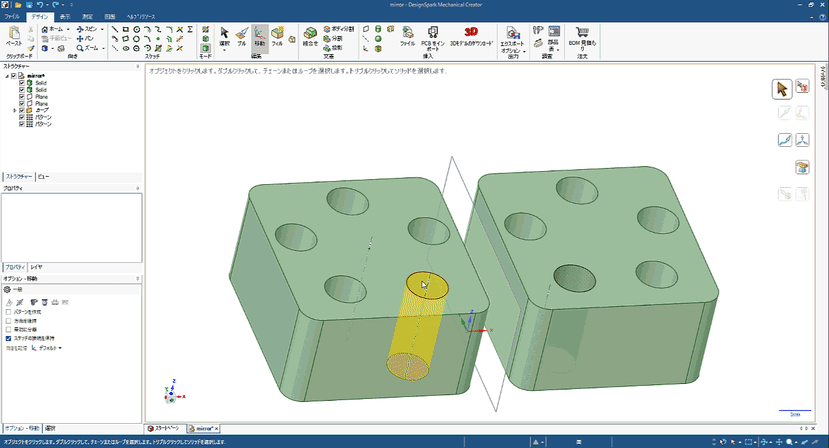Viewport: 829px width, 448px height.
Task: Open the Spin (スピン) dropdown arrow
Action: tap(102, 30)
